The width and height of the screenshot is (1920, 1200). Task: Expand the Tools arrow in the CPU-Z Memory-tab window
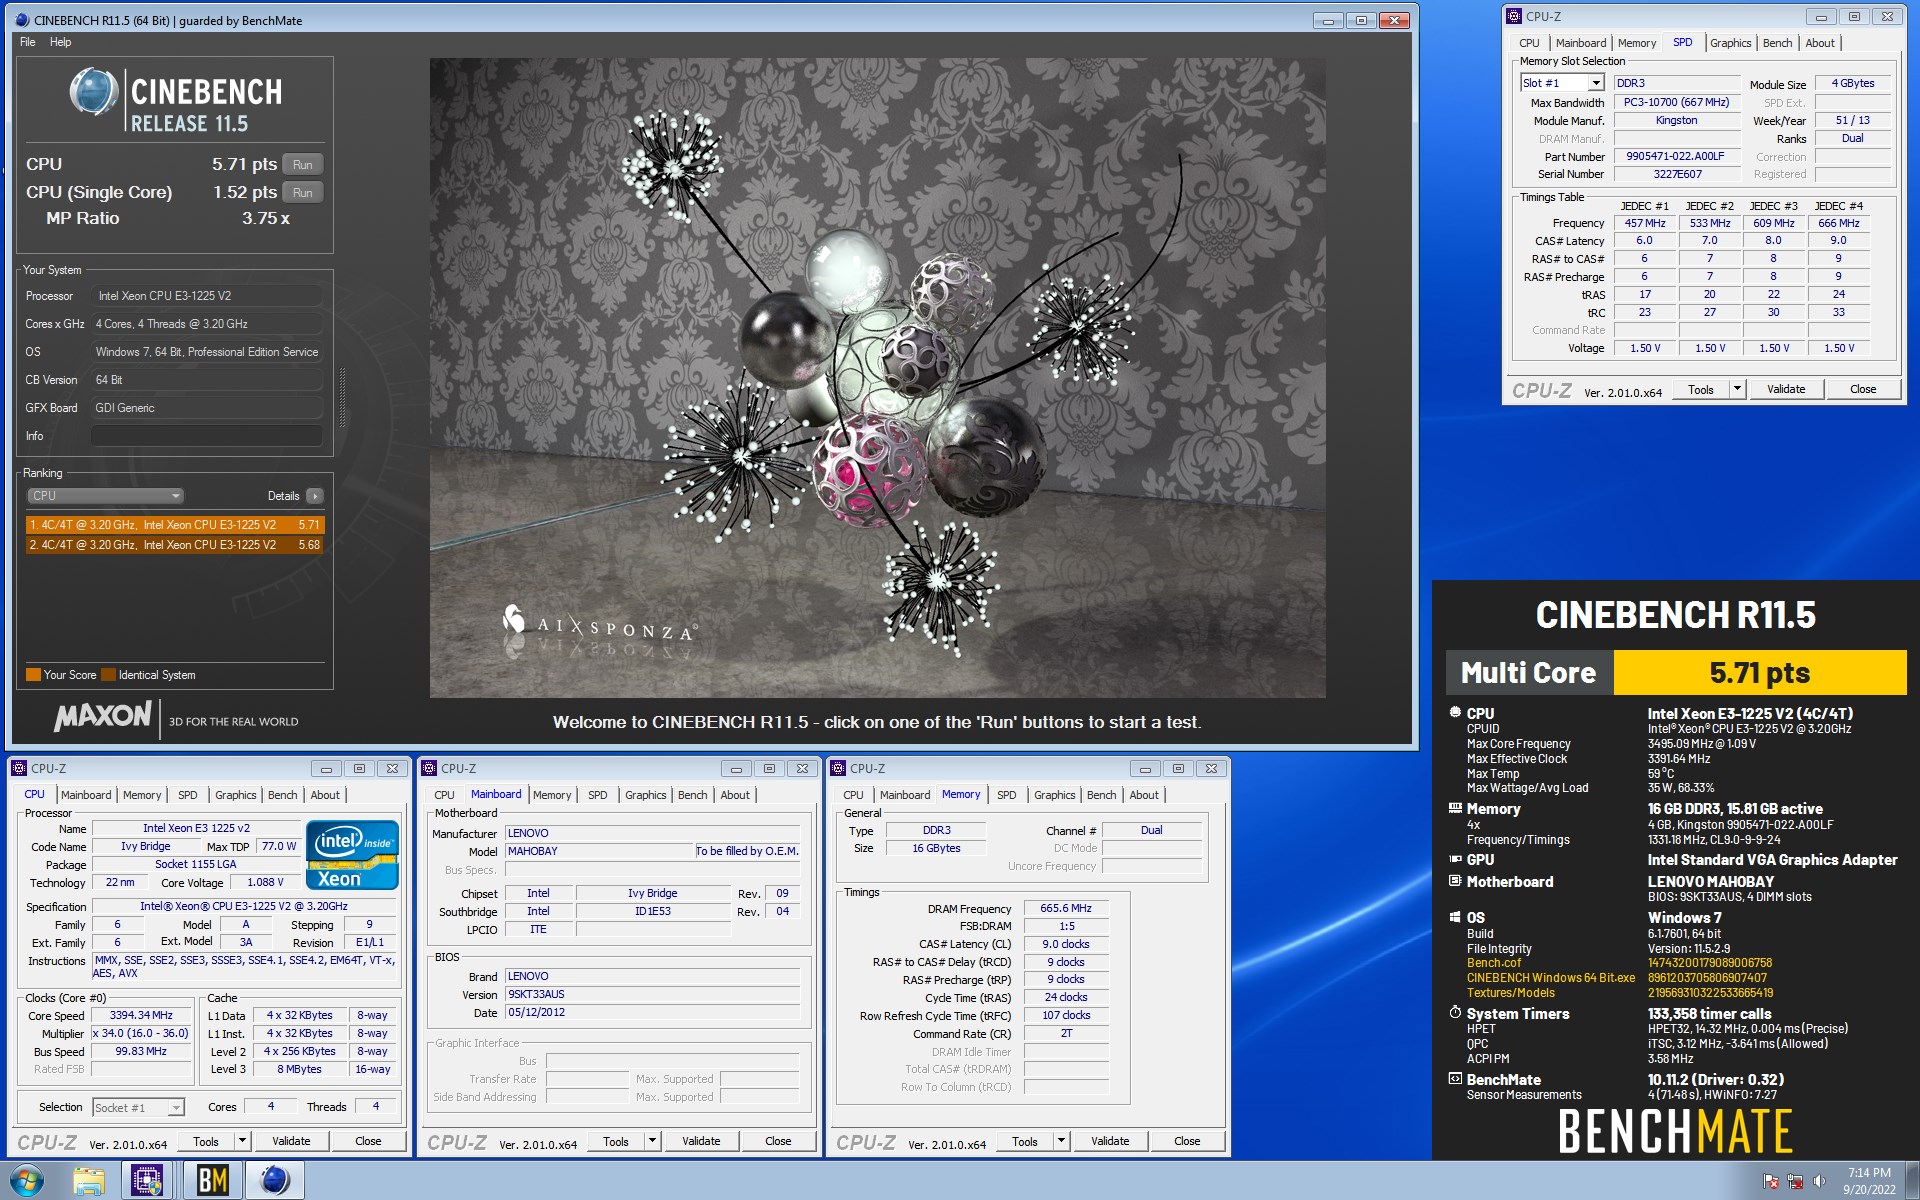coord(1061,1141)
